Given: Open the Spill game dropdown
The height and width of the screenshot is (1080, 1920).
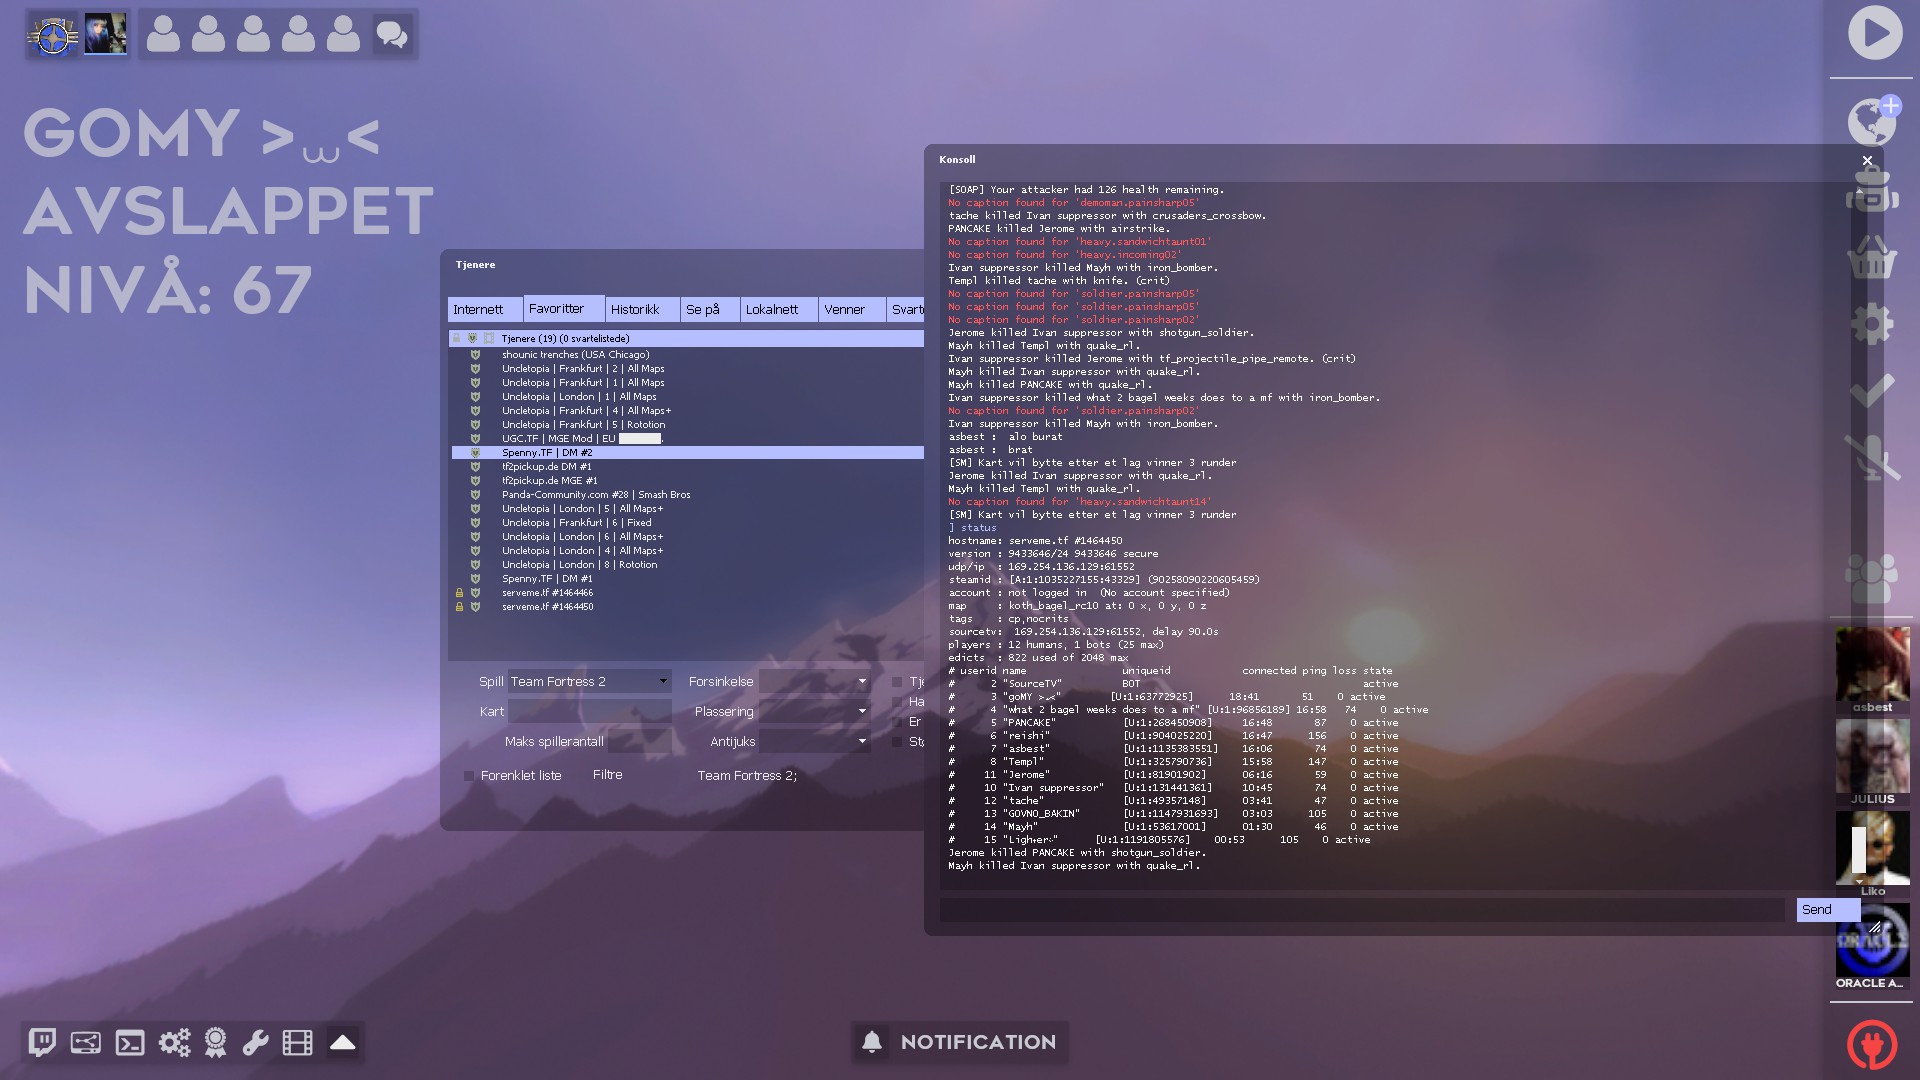Looking at the screenshot, I should point(589,682).
